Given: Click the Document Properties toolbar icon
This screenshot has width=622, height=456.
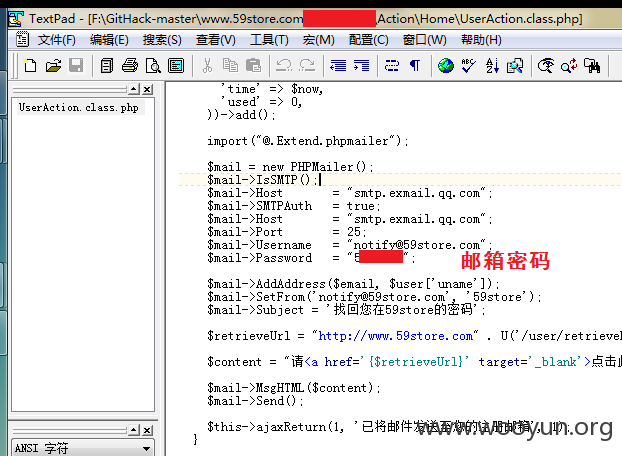Looking at the screenshot, I should [x=176, y=65].
